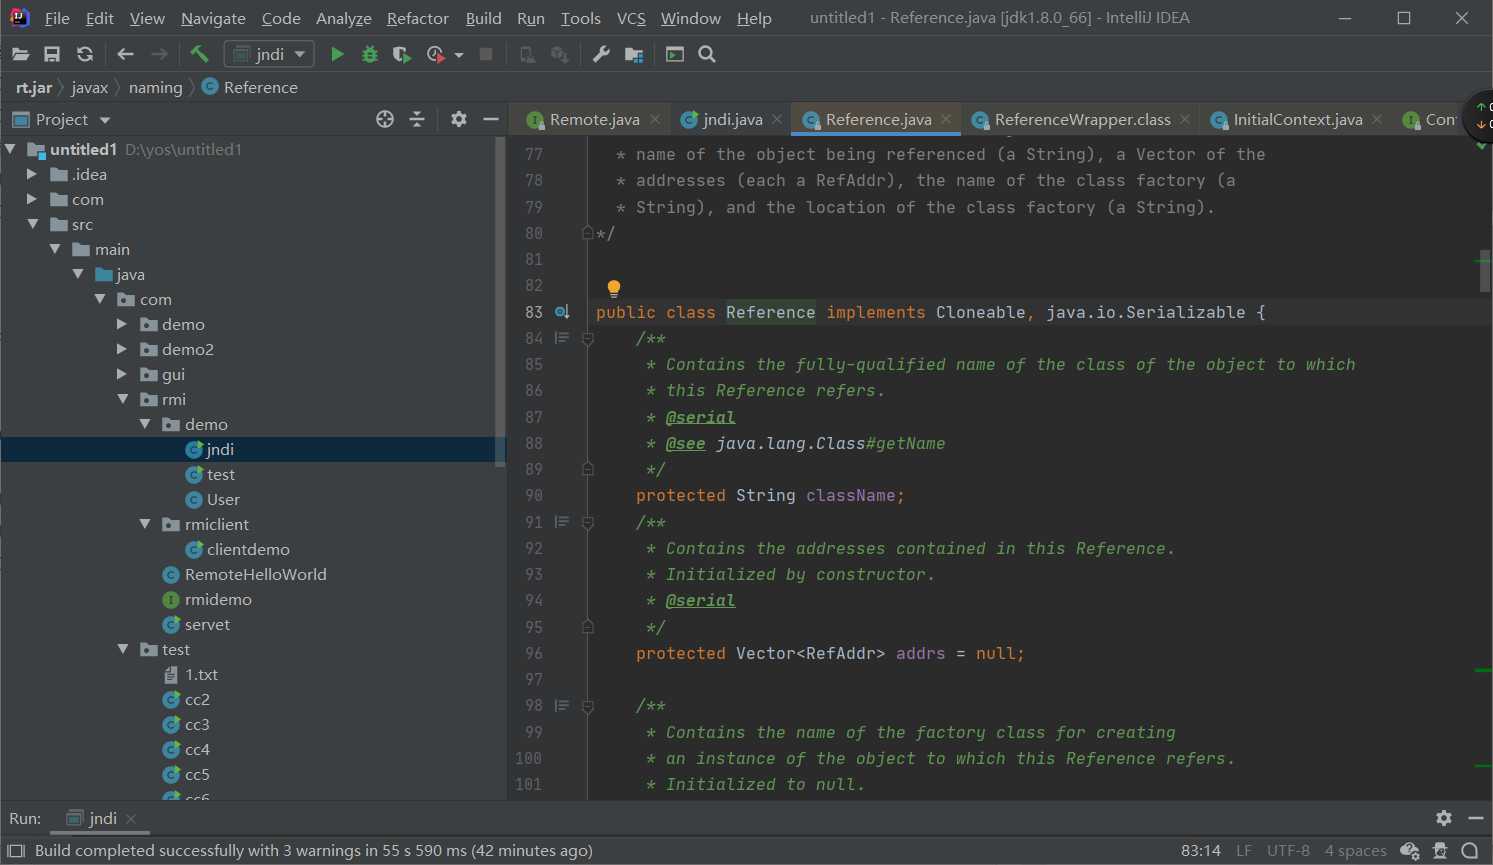Select the clientdemo class in tree
The height and width of the screenshot is (865, 1493).
pos(248,549)
